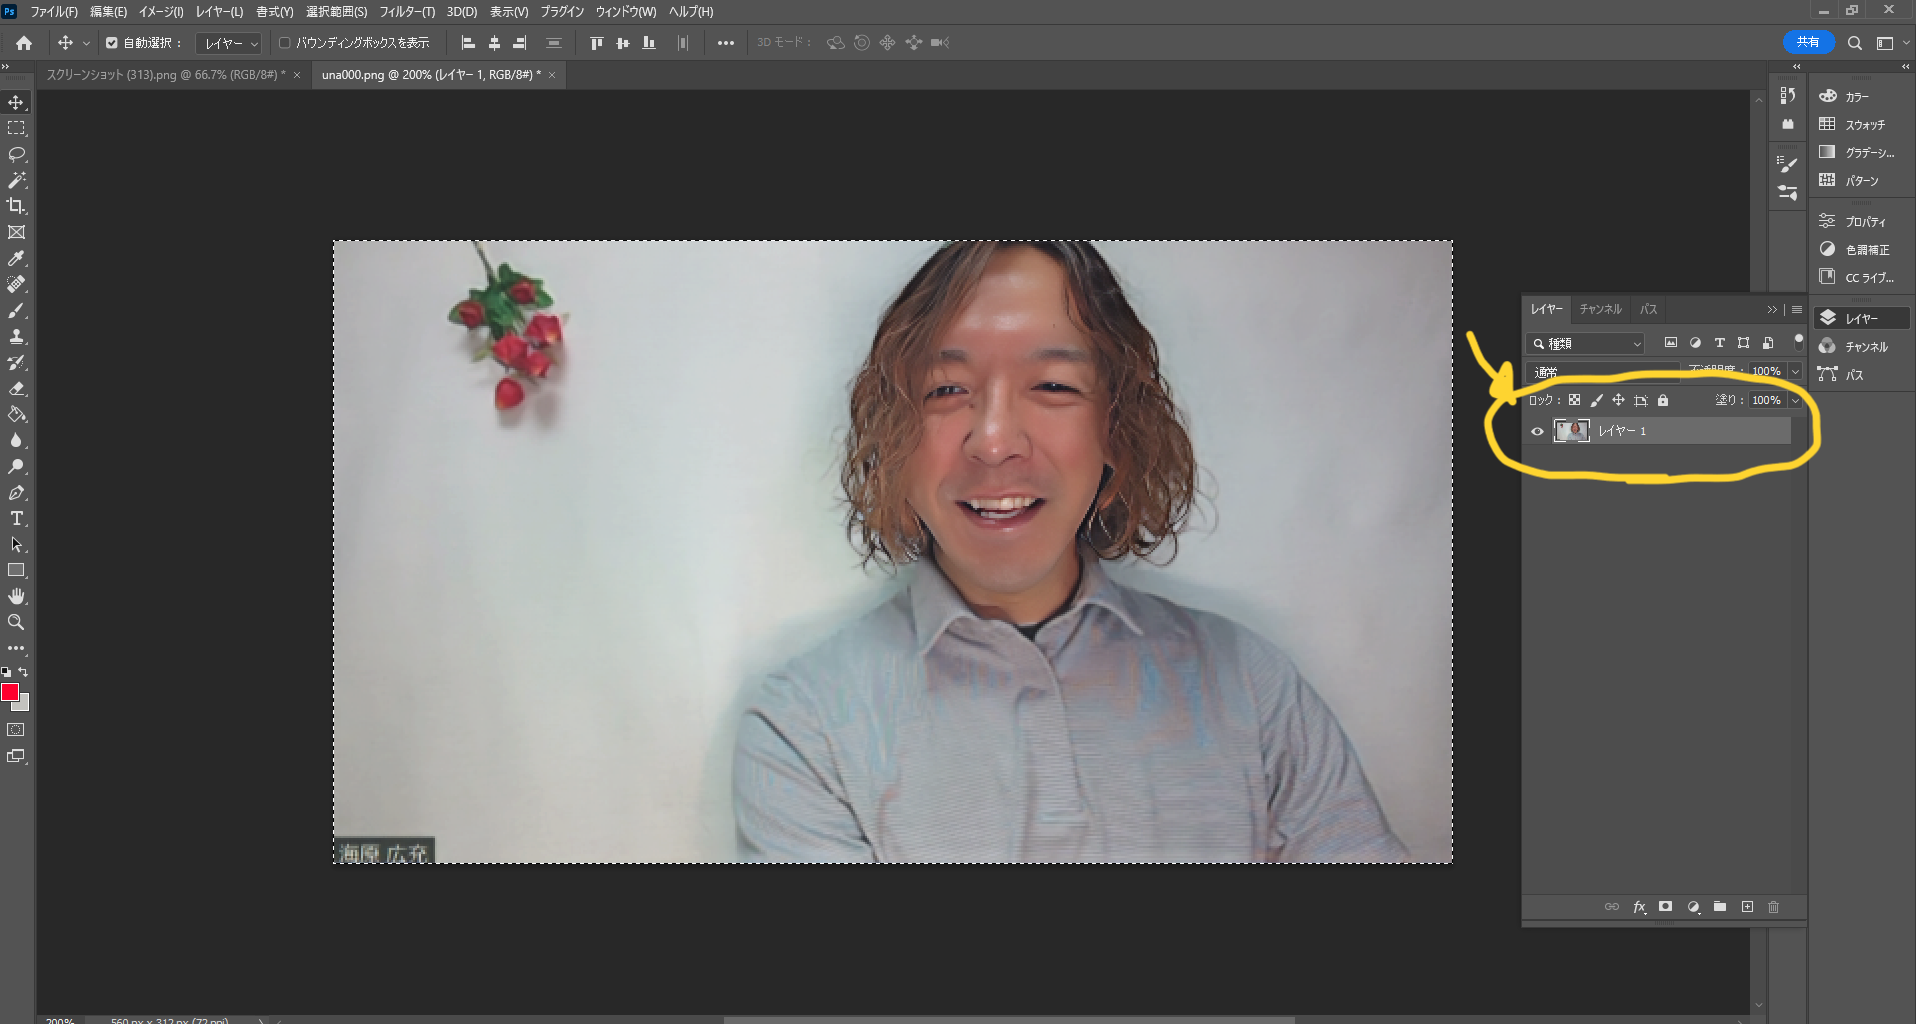This screenshot has height=1024, width=1916.
Task: Open Layers panel options menu
Action: click(1797, 309)
